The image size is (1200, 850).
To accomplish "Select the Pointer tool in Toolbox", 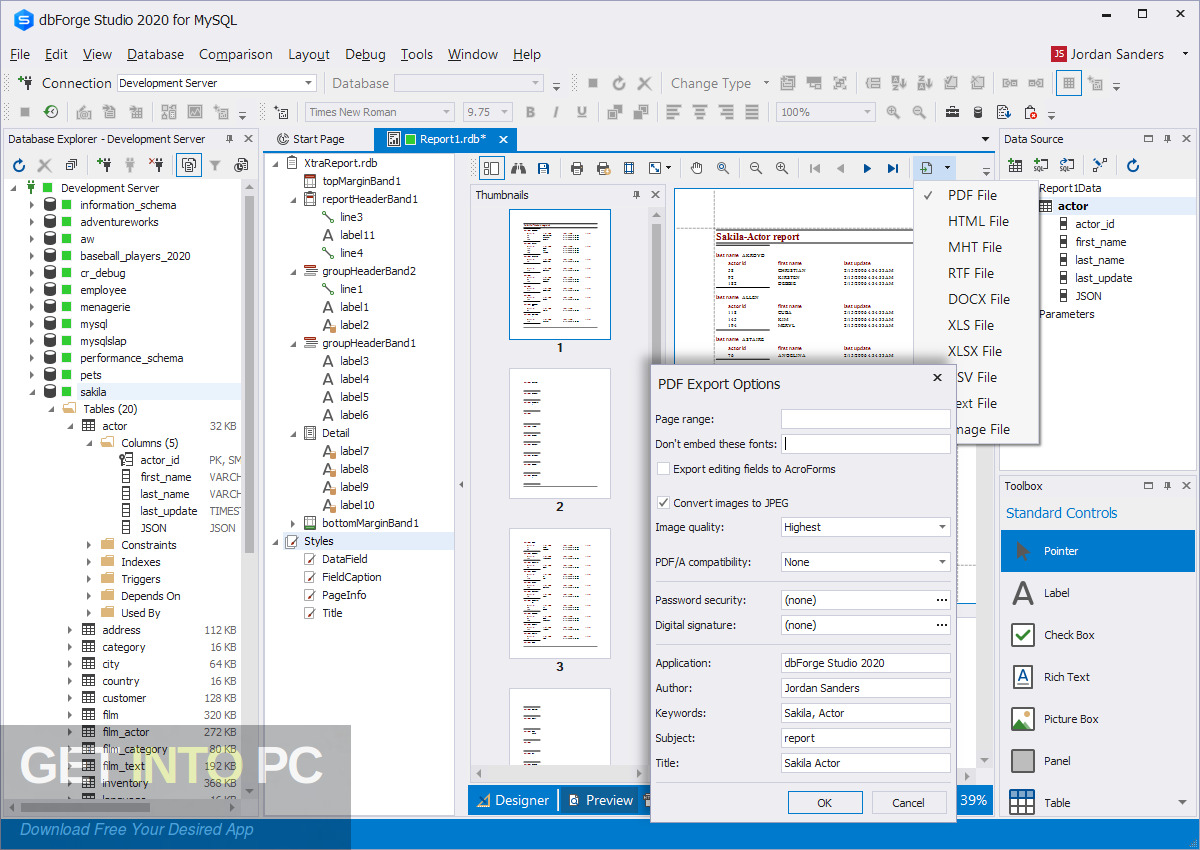I will pyautogui.click(x=1098, y=551).
